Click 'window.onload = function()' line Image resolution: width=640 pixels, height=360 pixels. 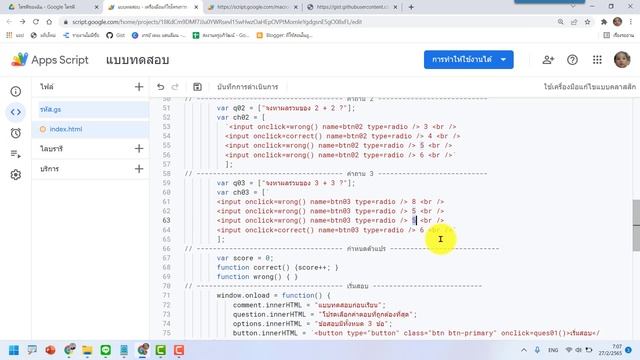point(273,296)
